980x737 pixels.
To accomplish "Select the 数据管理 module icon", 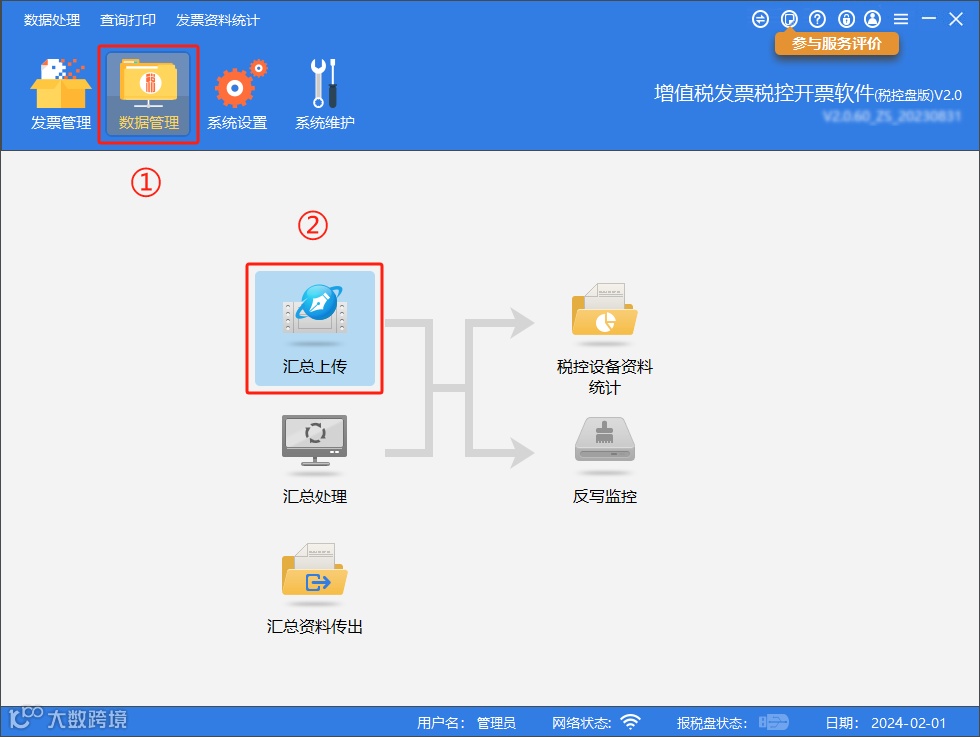I will (148, 94).
